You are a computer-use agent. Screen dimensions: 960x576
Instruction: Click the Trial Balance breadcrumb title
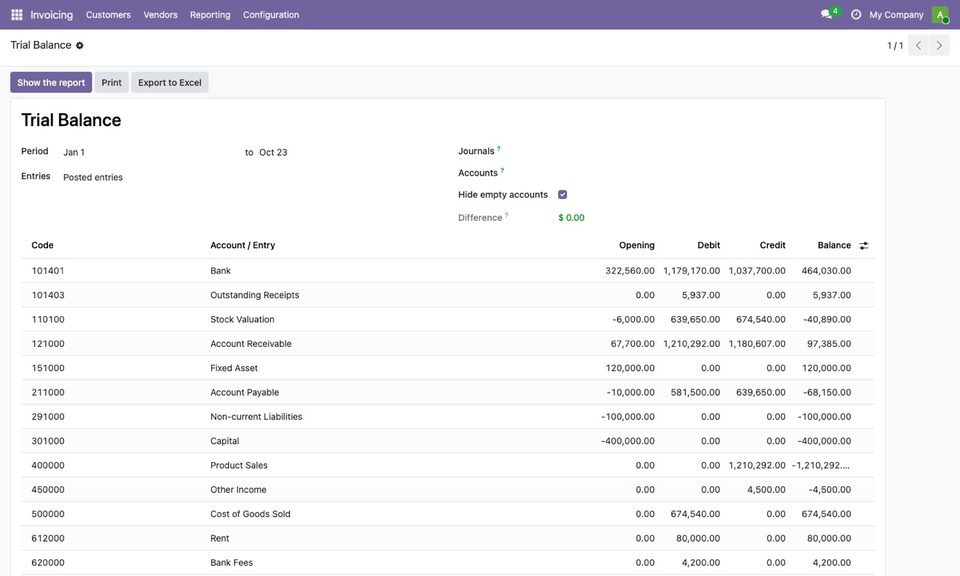pos(41,45)
